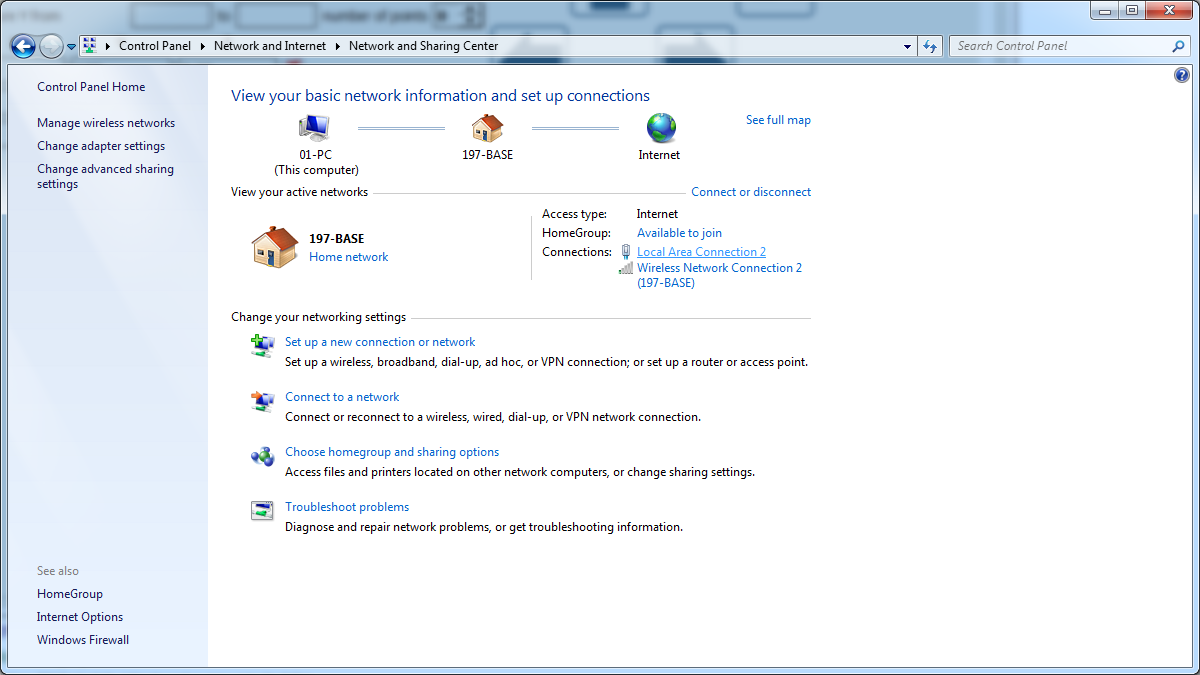Expand the arrow after Control Panel breadcrumb
This screenshot has width=1200, height=675.
tap(202, 46)
